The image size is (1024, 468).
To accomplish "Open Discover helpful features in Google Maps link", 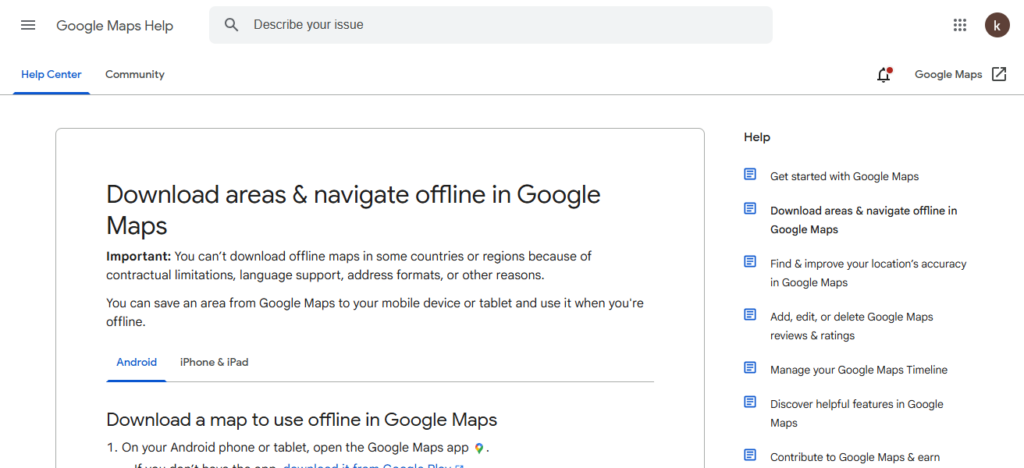I will pos(857,413).
